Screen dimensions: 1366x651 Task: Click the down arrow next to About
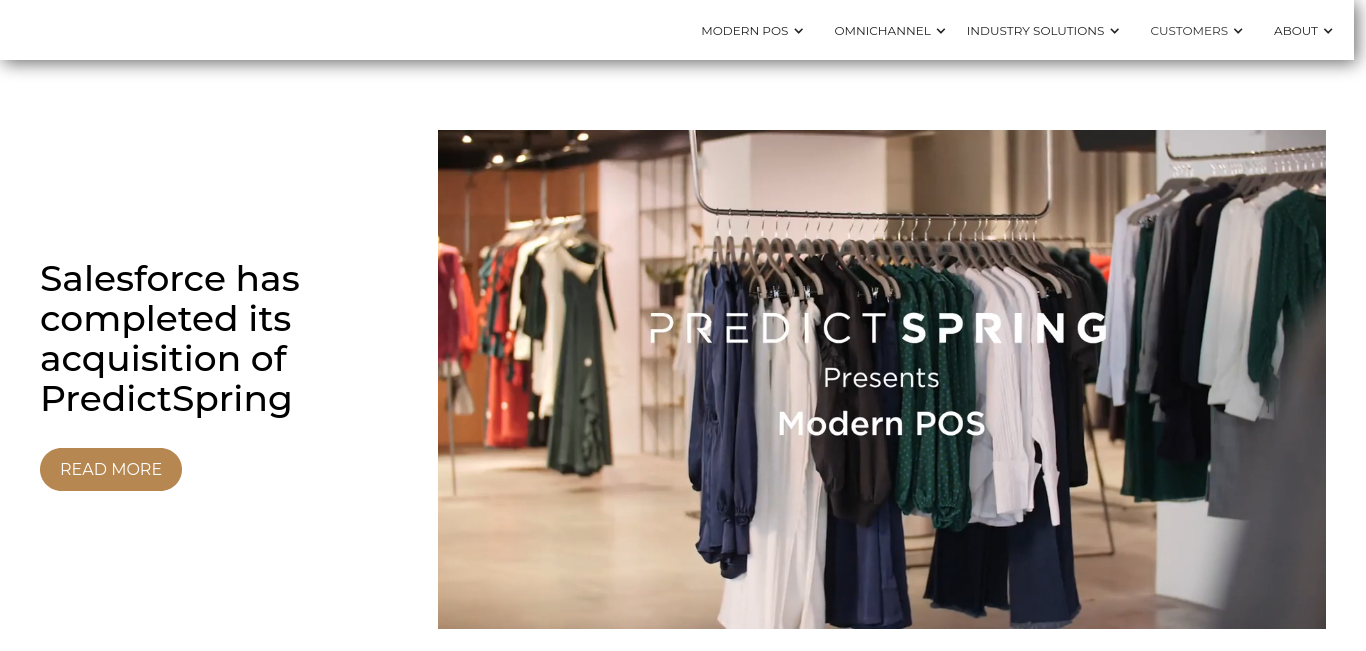point(1328,31)
